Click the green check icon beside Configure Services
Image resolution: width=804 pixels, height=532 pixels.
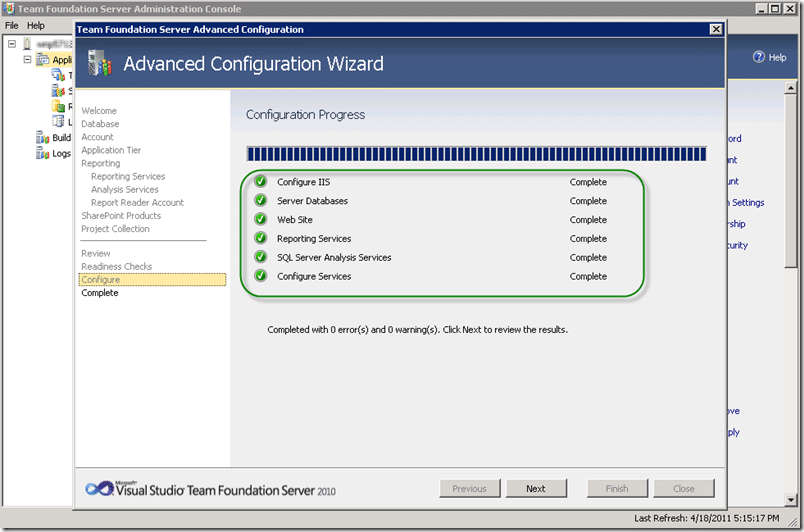click(260, 276)
